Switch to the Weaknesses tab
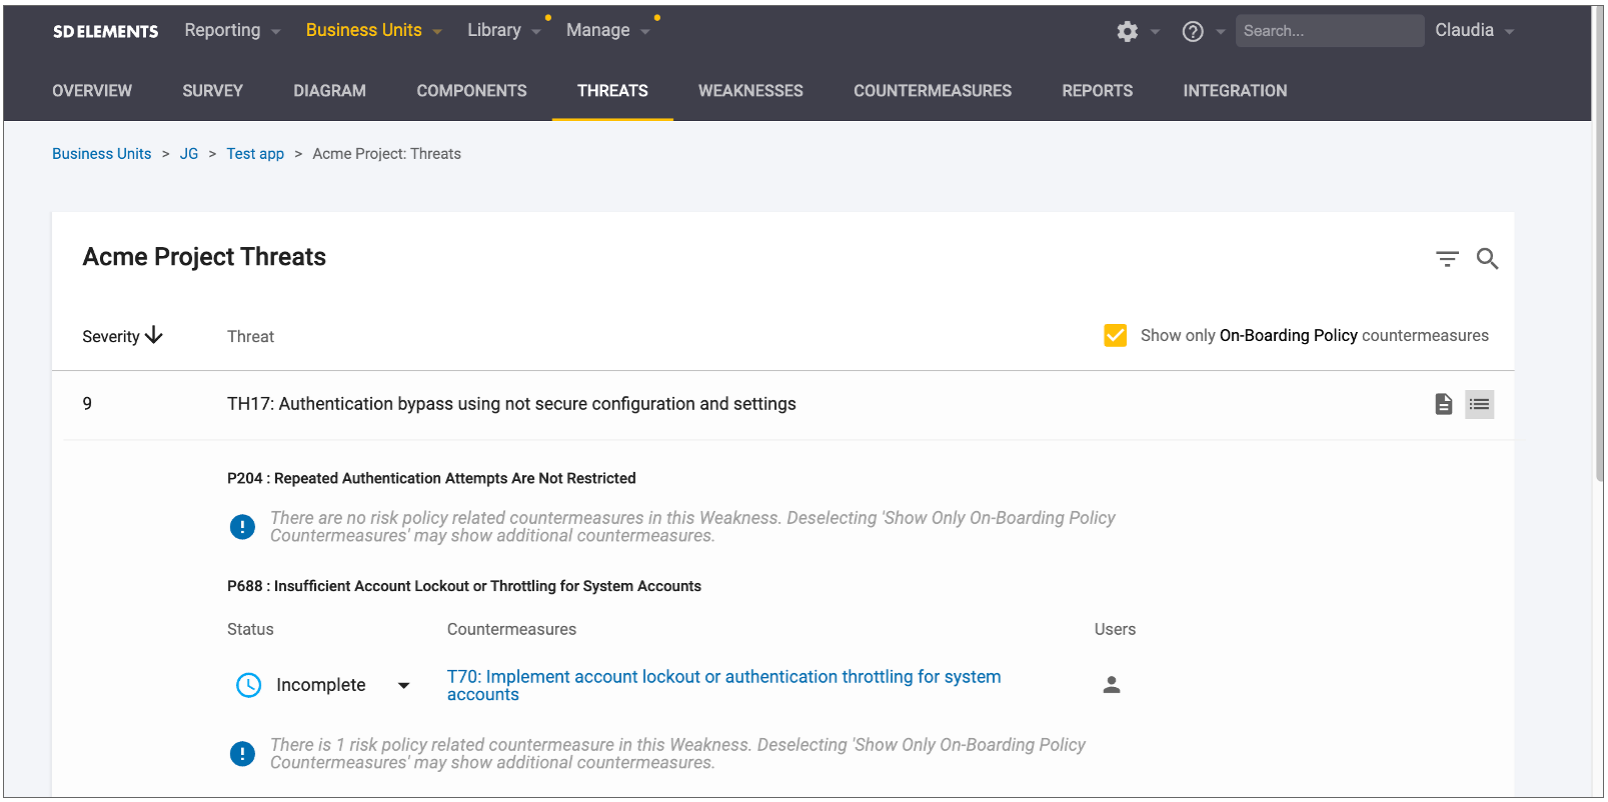Screen dimensions: 1608x802 tap(750, 90)
